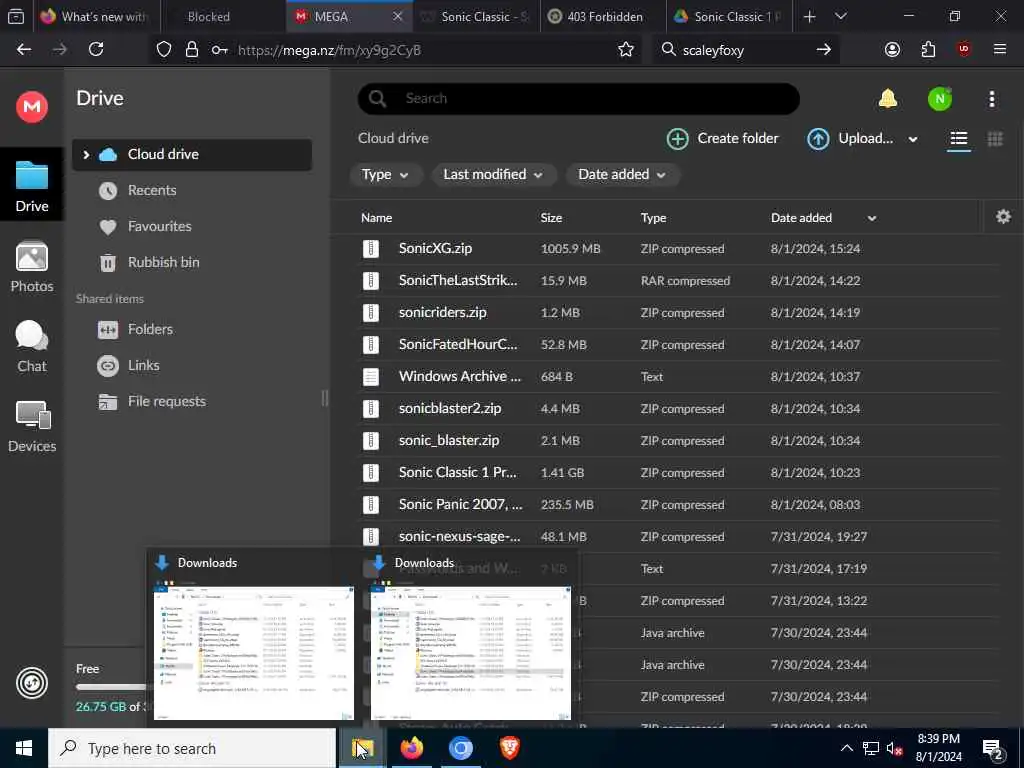The width and height of the screenshot is (1024, 768).
Task: Click the Windows Start button
Action: (x=24, y=748)
